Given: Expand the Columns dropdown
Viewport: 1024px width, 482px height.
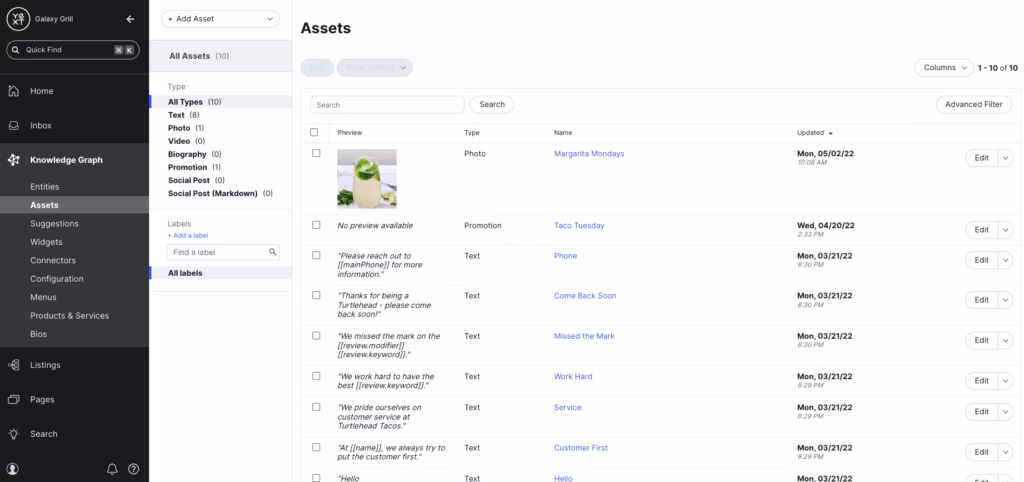Looking at the screenshot, I should coord(943,67).
